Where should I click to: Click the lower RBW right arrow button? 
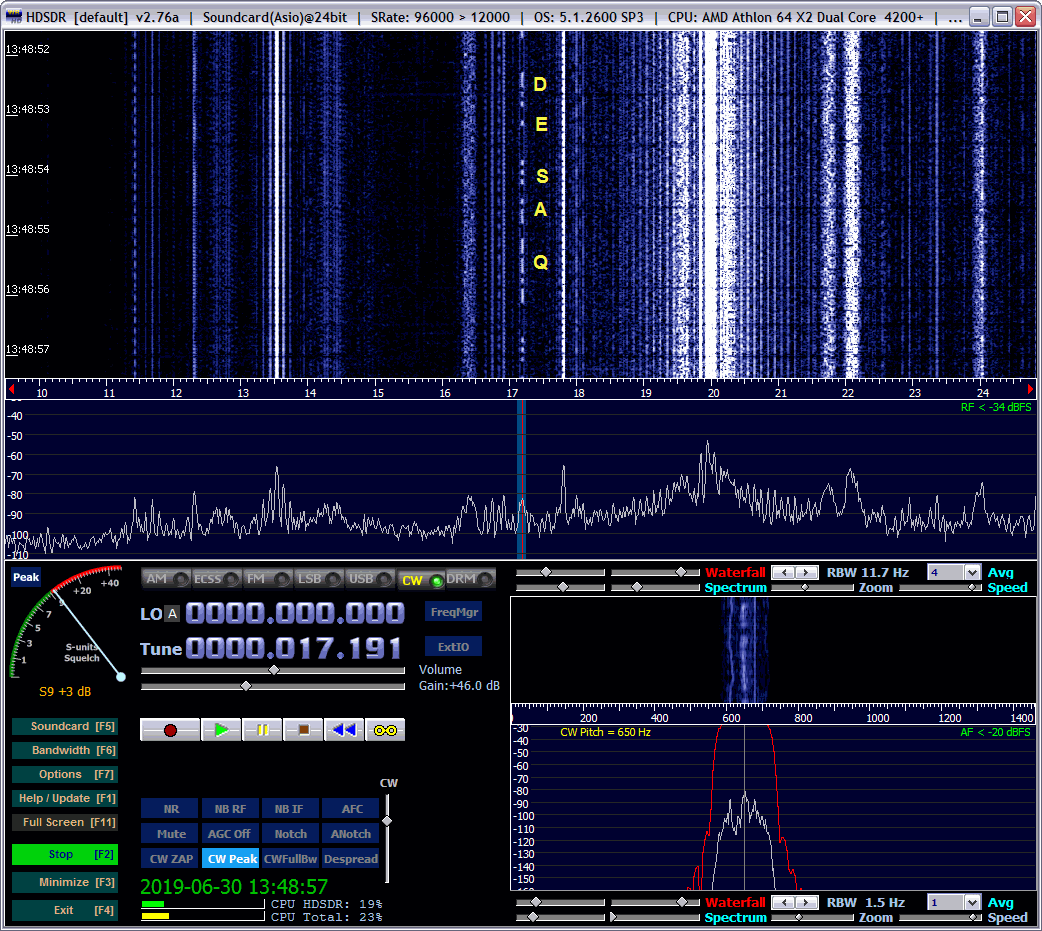point(806,903)
